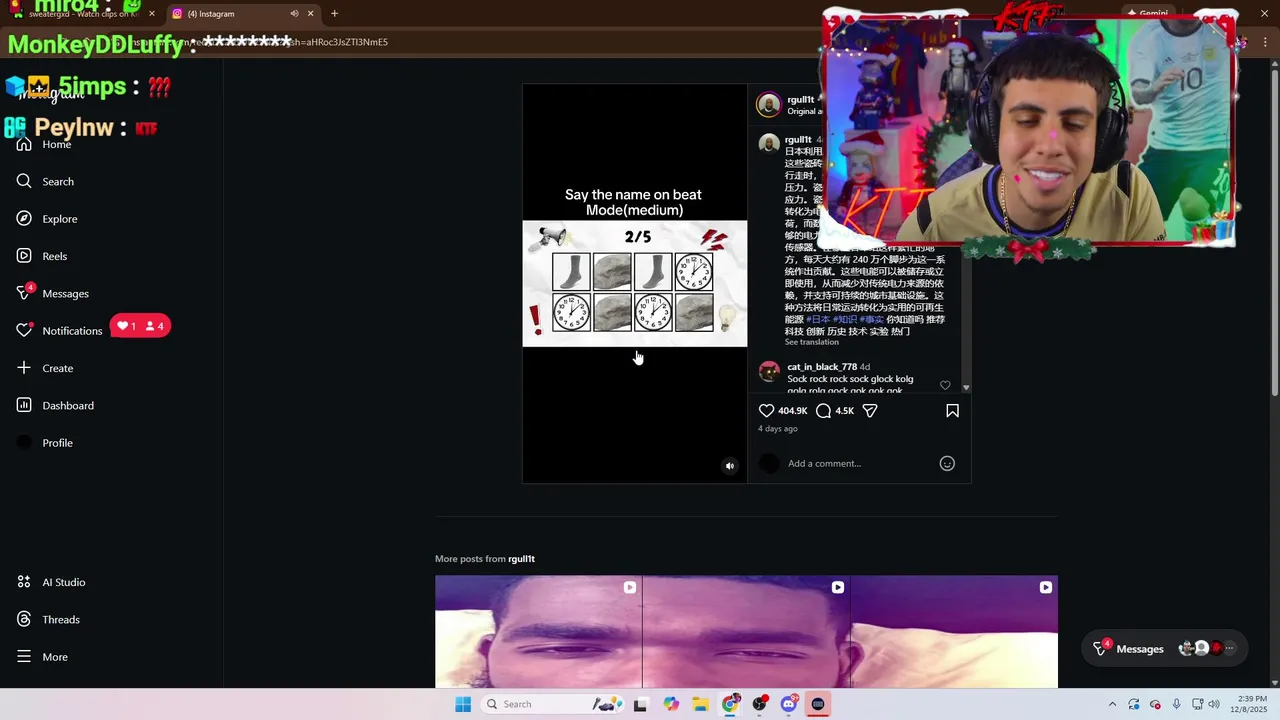This screenshot has width=1280, height=720.
Task: Click the 4.5K comments count
Action: point(845,411)
